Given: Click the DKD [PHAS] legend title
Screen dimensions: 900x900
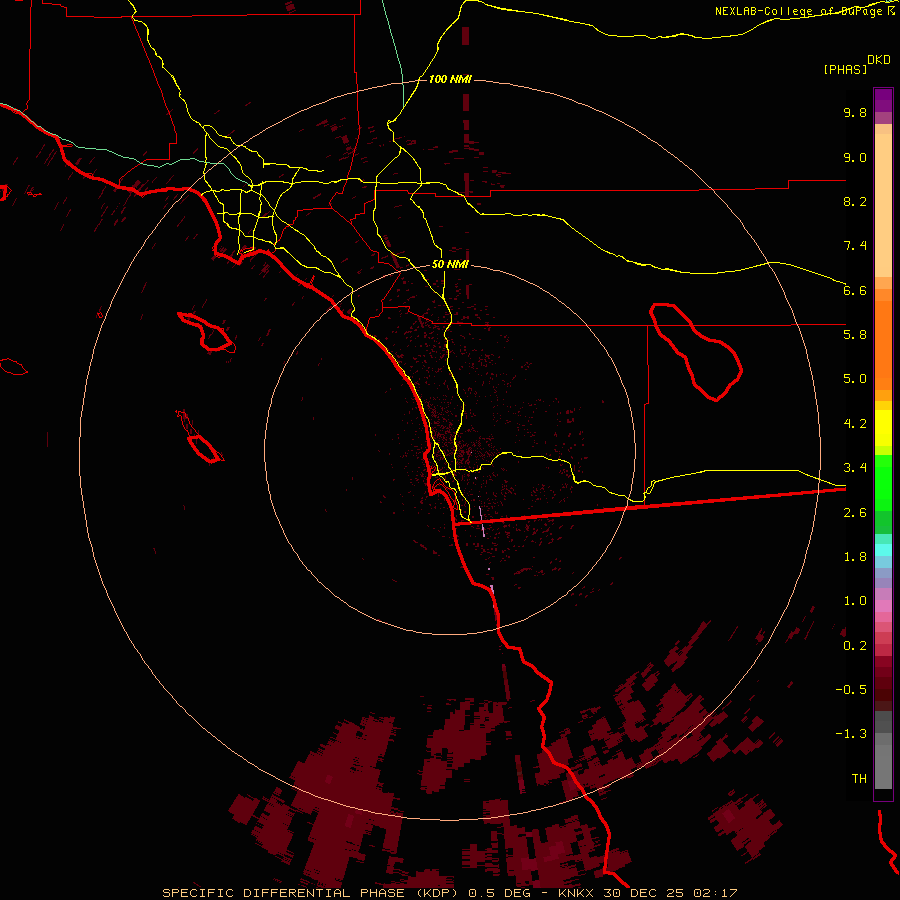Looking at the screenshot, I should pyautogui.click(x=856, y=64).
